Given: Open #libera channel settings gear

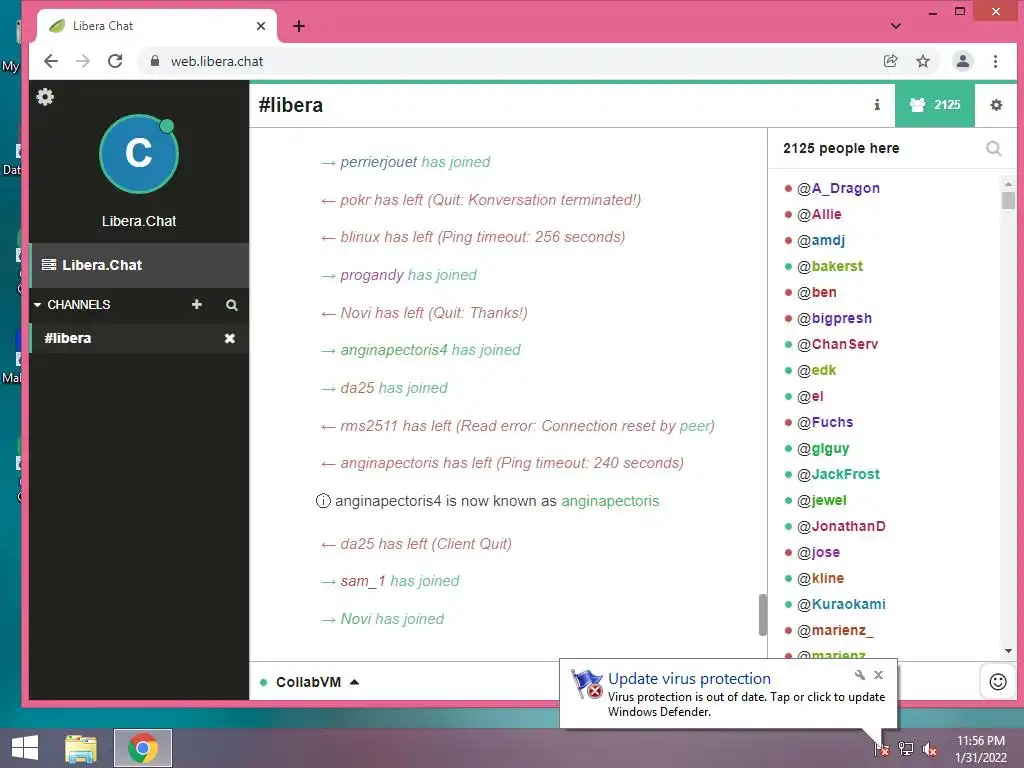Looking at the screenshot, I should (996, 104).
